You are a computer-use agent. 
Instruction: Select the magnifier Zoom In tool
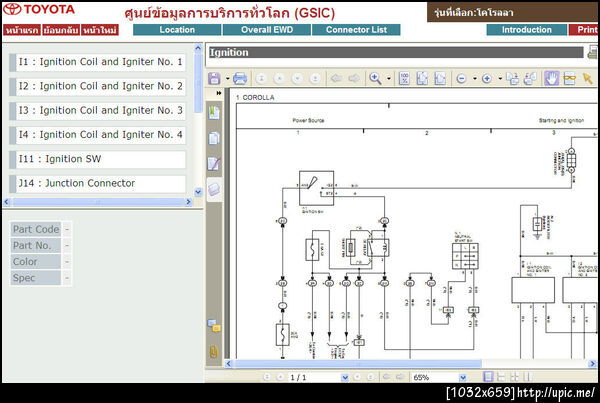pyautogui.click(x=375, y=78)
